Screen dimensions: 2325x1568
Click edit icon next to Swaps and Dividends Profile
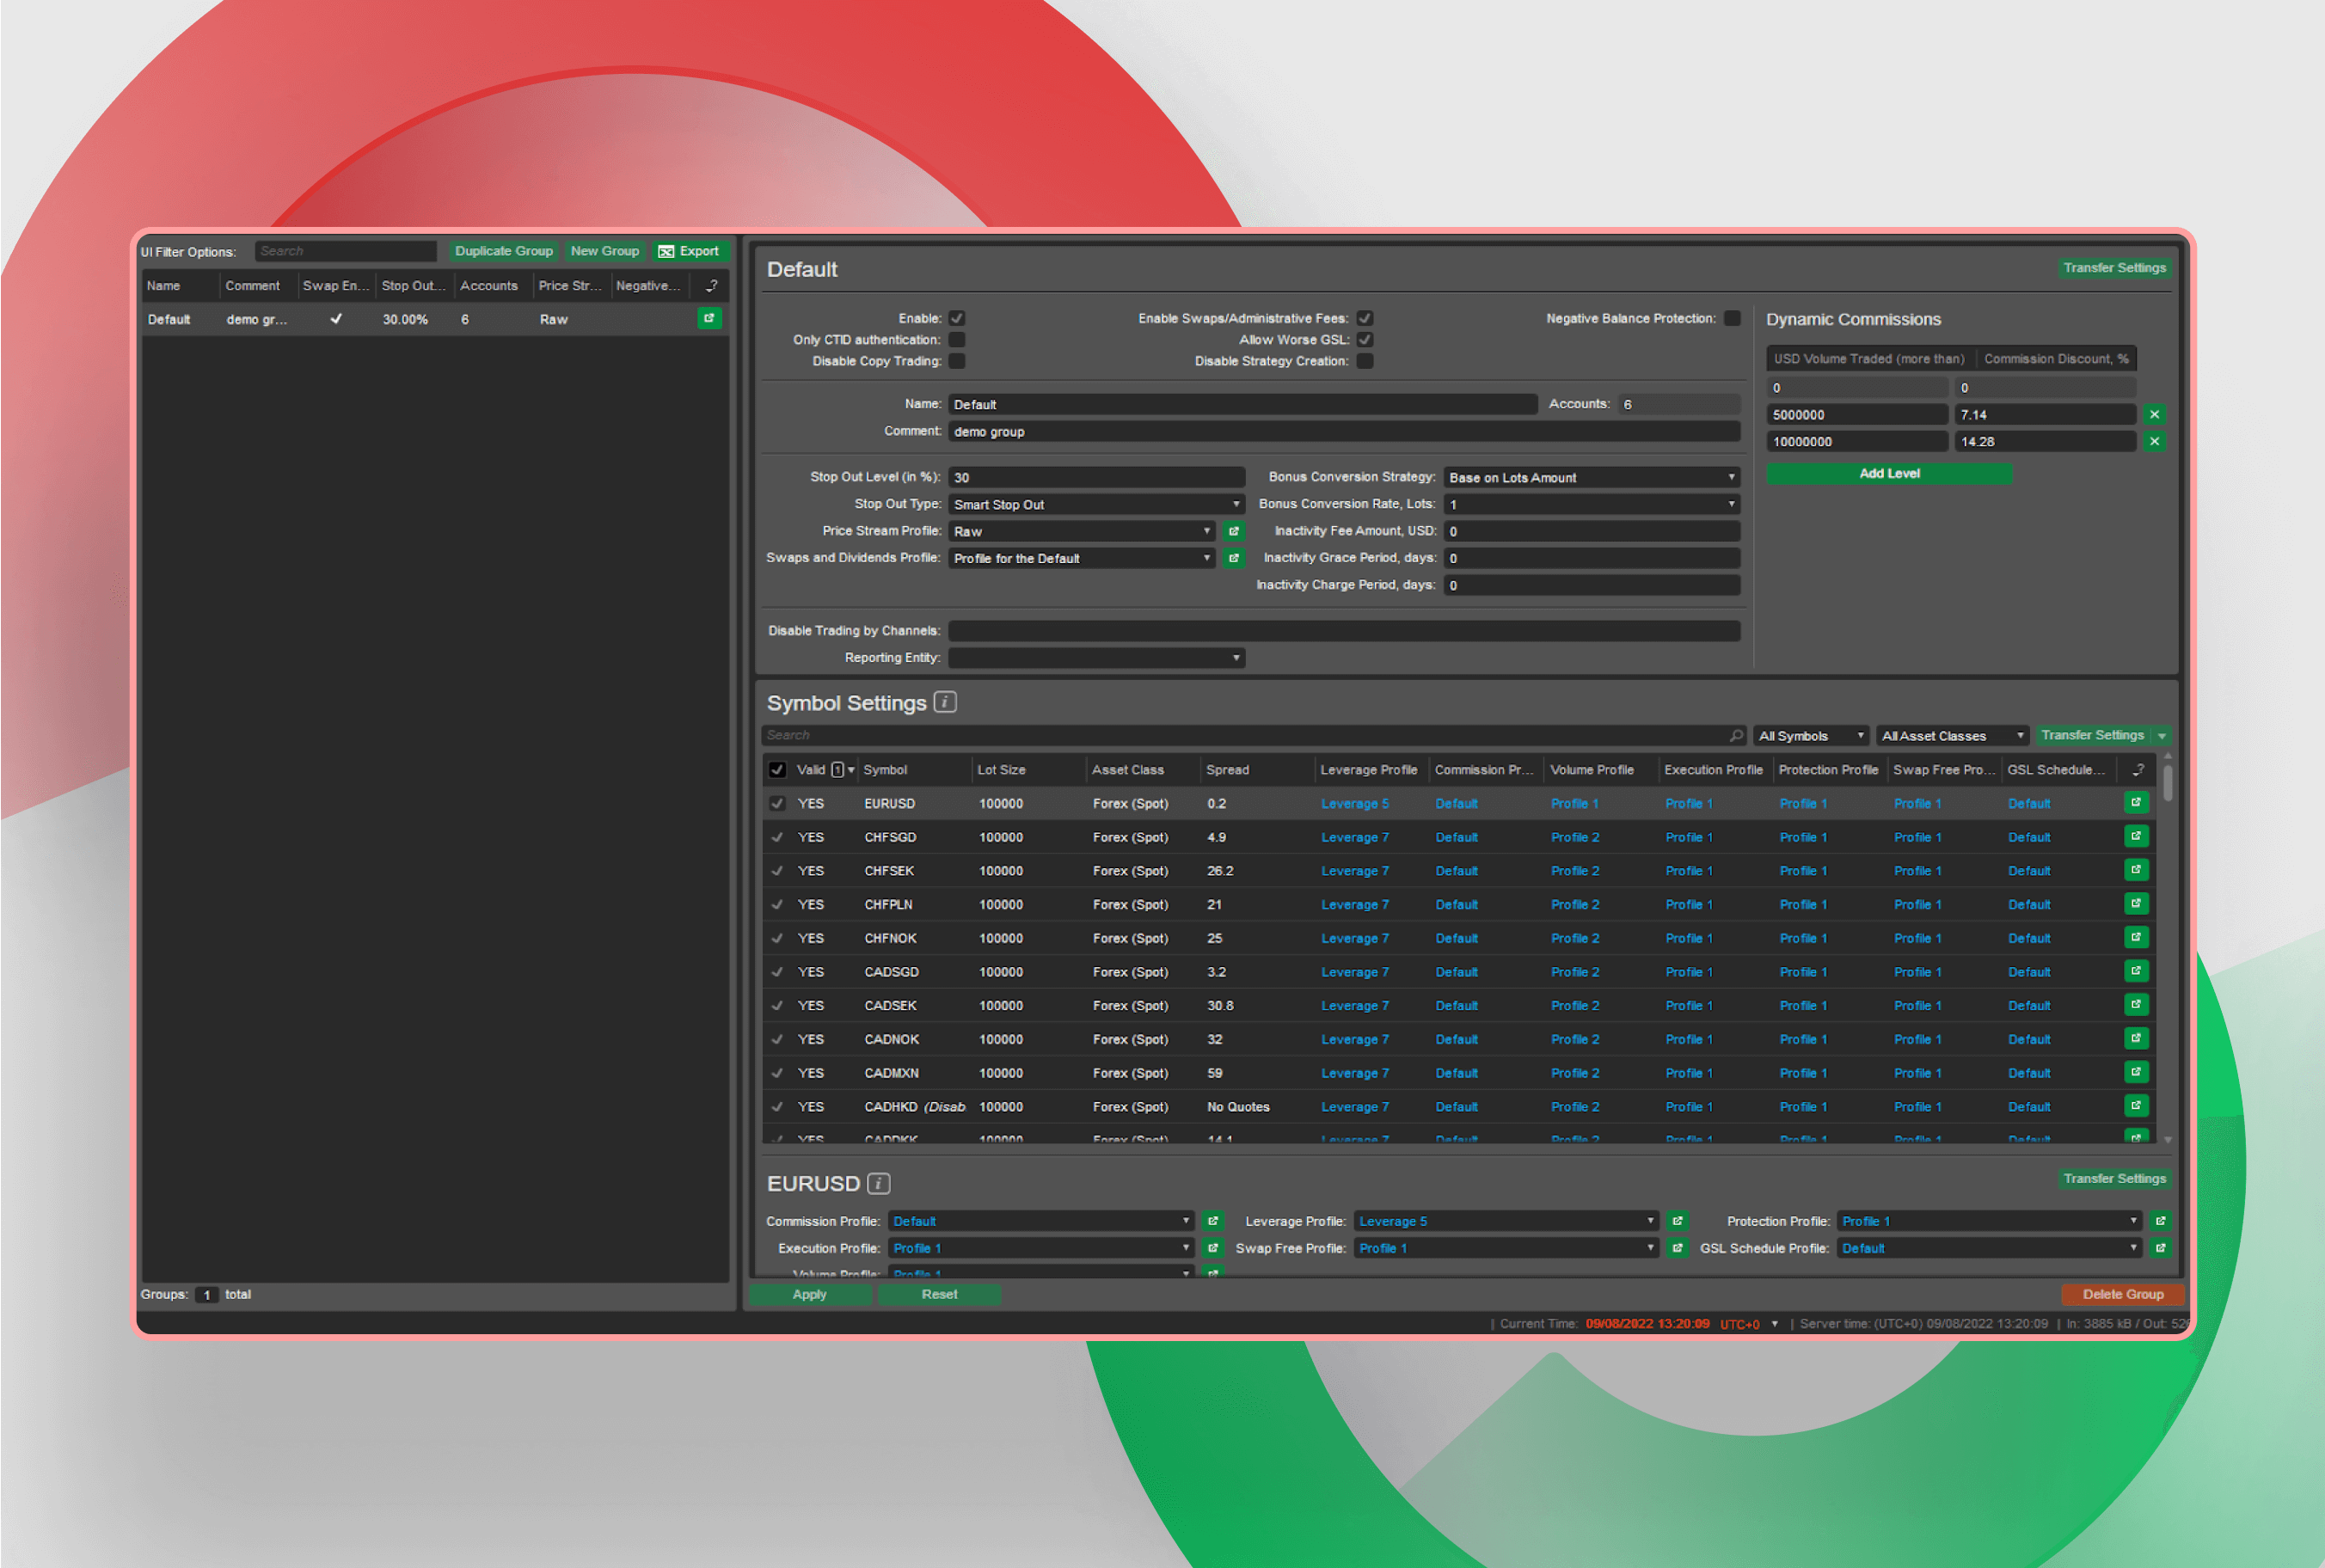[x=1235, y=558]
